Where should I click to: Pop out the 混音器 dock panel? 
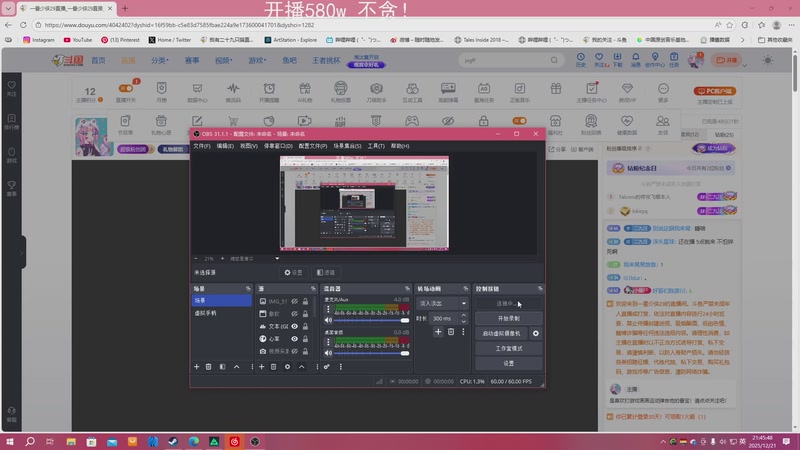tap(407, 289)
